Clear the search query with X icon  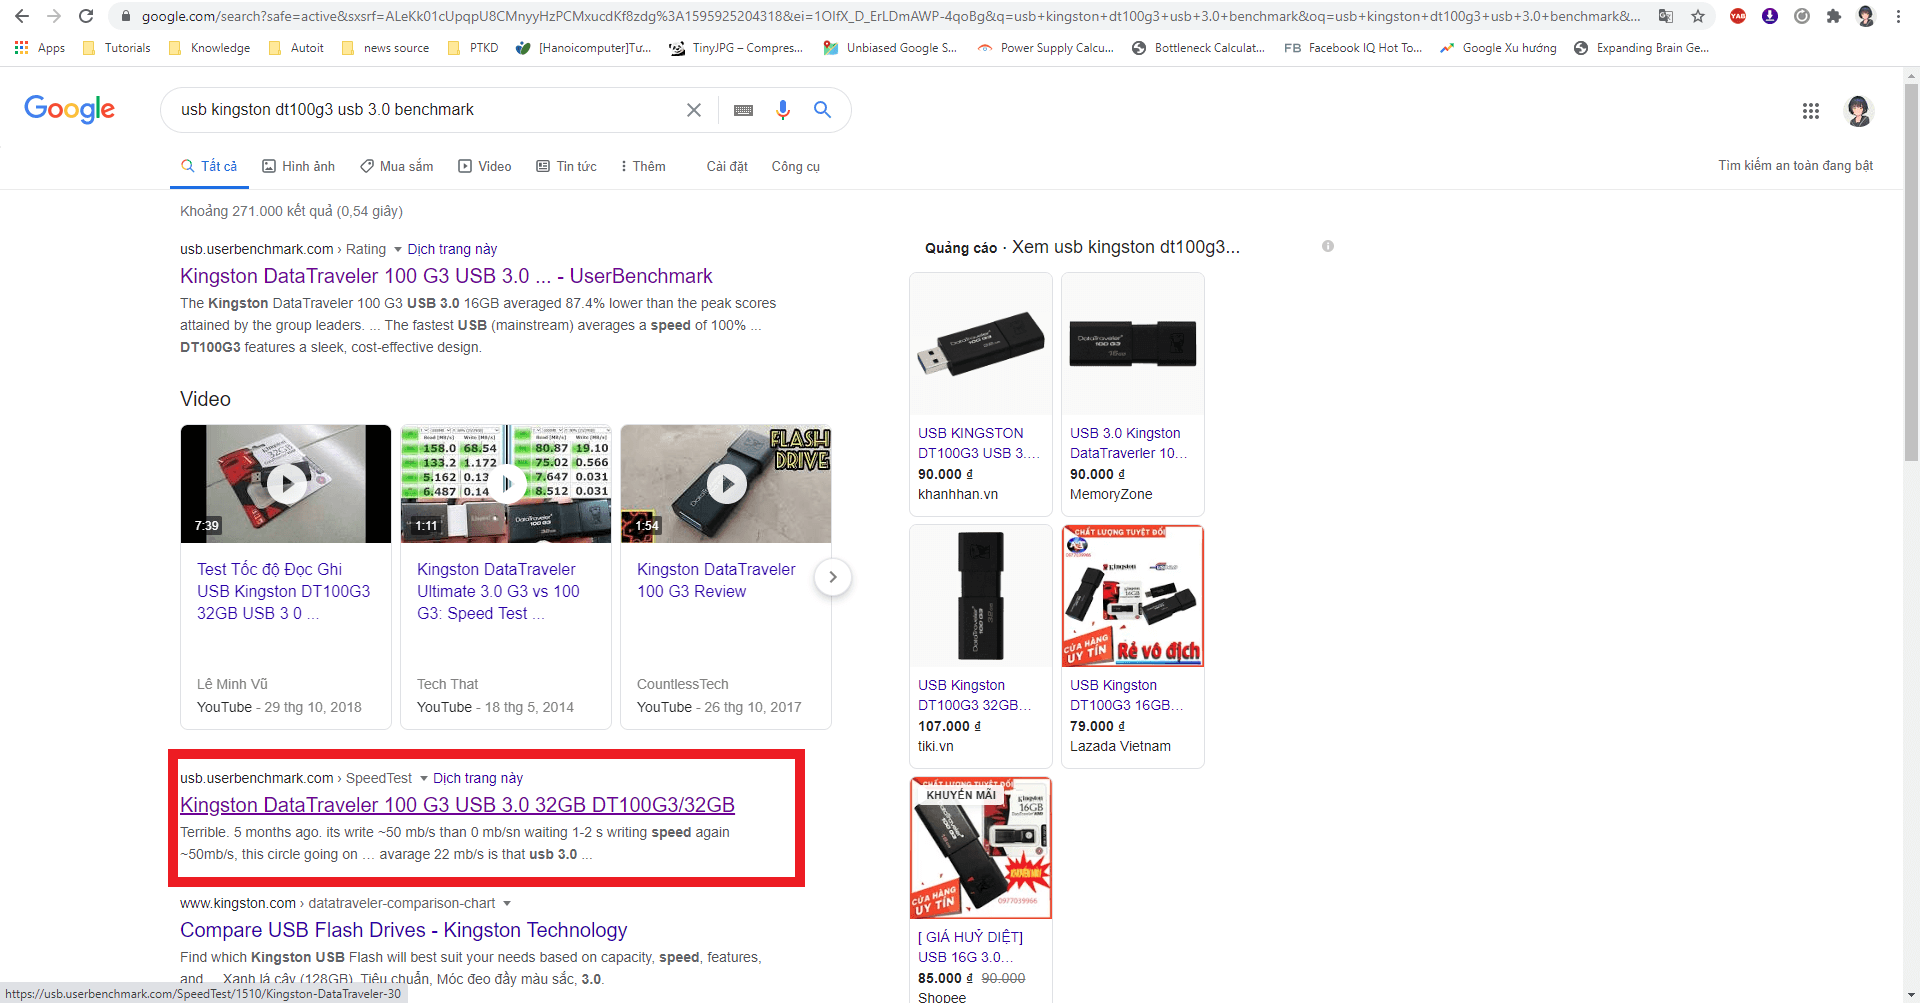[693, 110]
